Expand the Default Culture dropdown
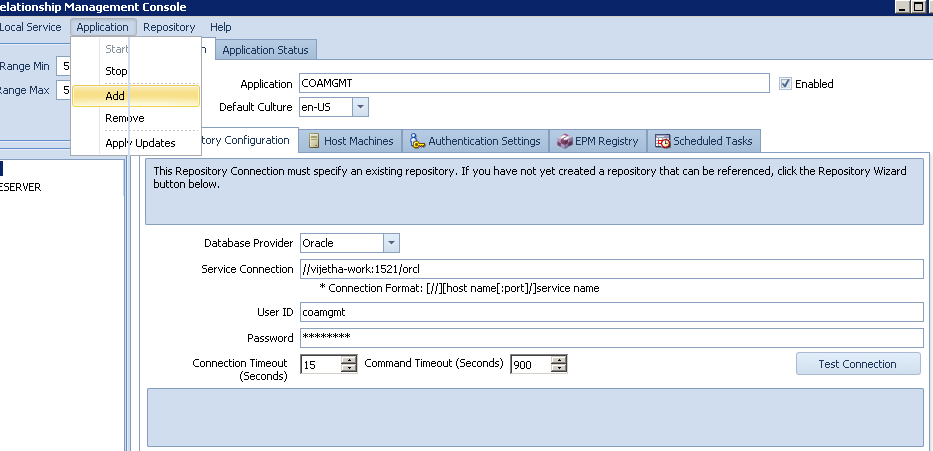 (x=360, y=107)
